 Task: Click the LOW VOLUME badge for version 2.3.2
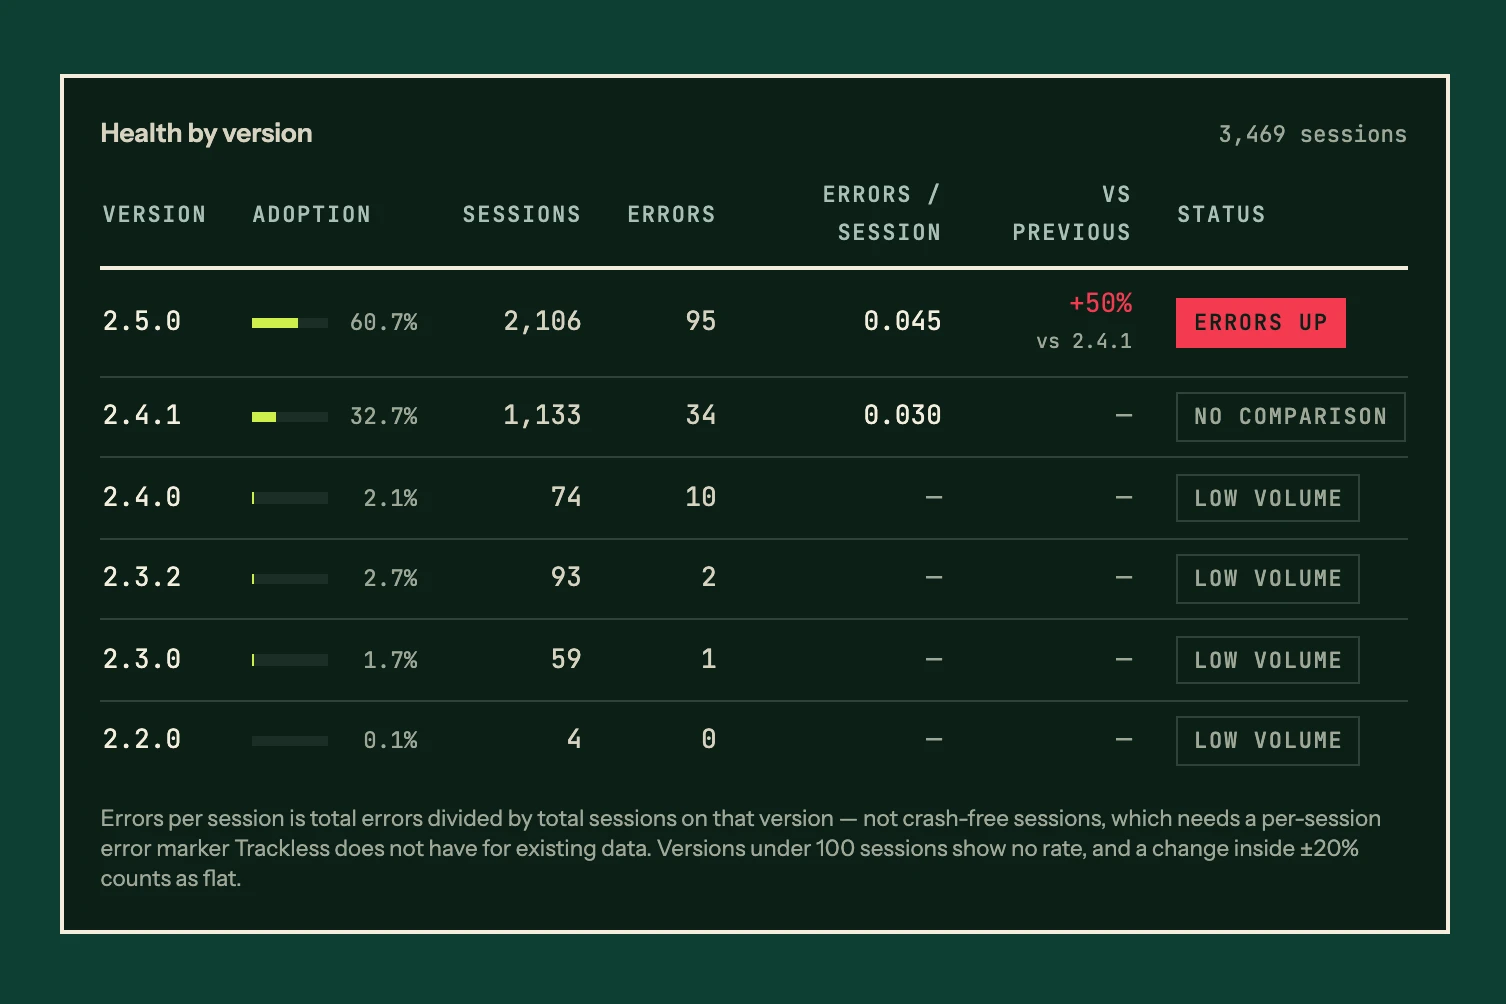coord(1268,579)
